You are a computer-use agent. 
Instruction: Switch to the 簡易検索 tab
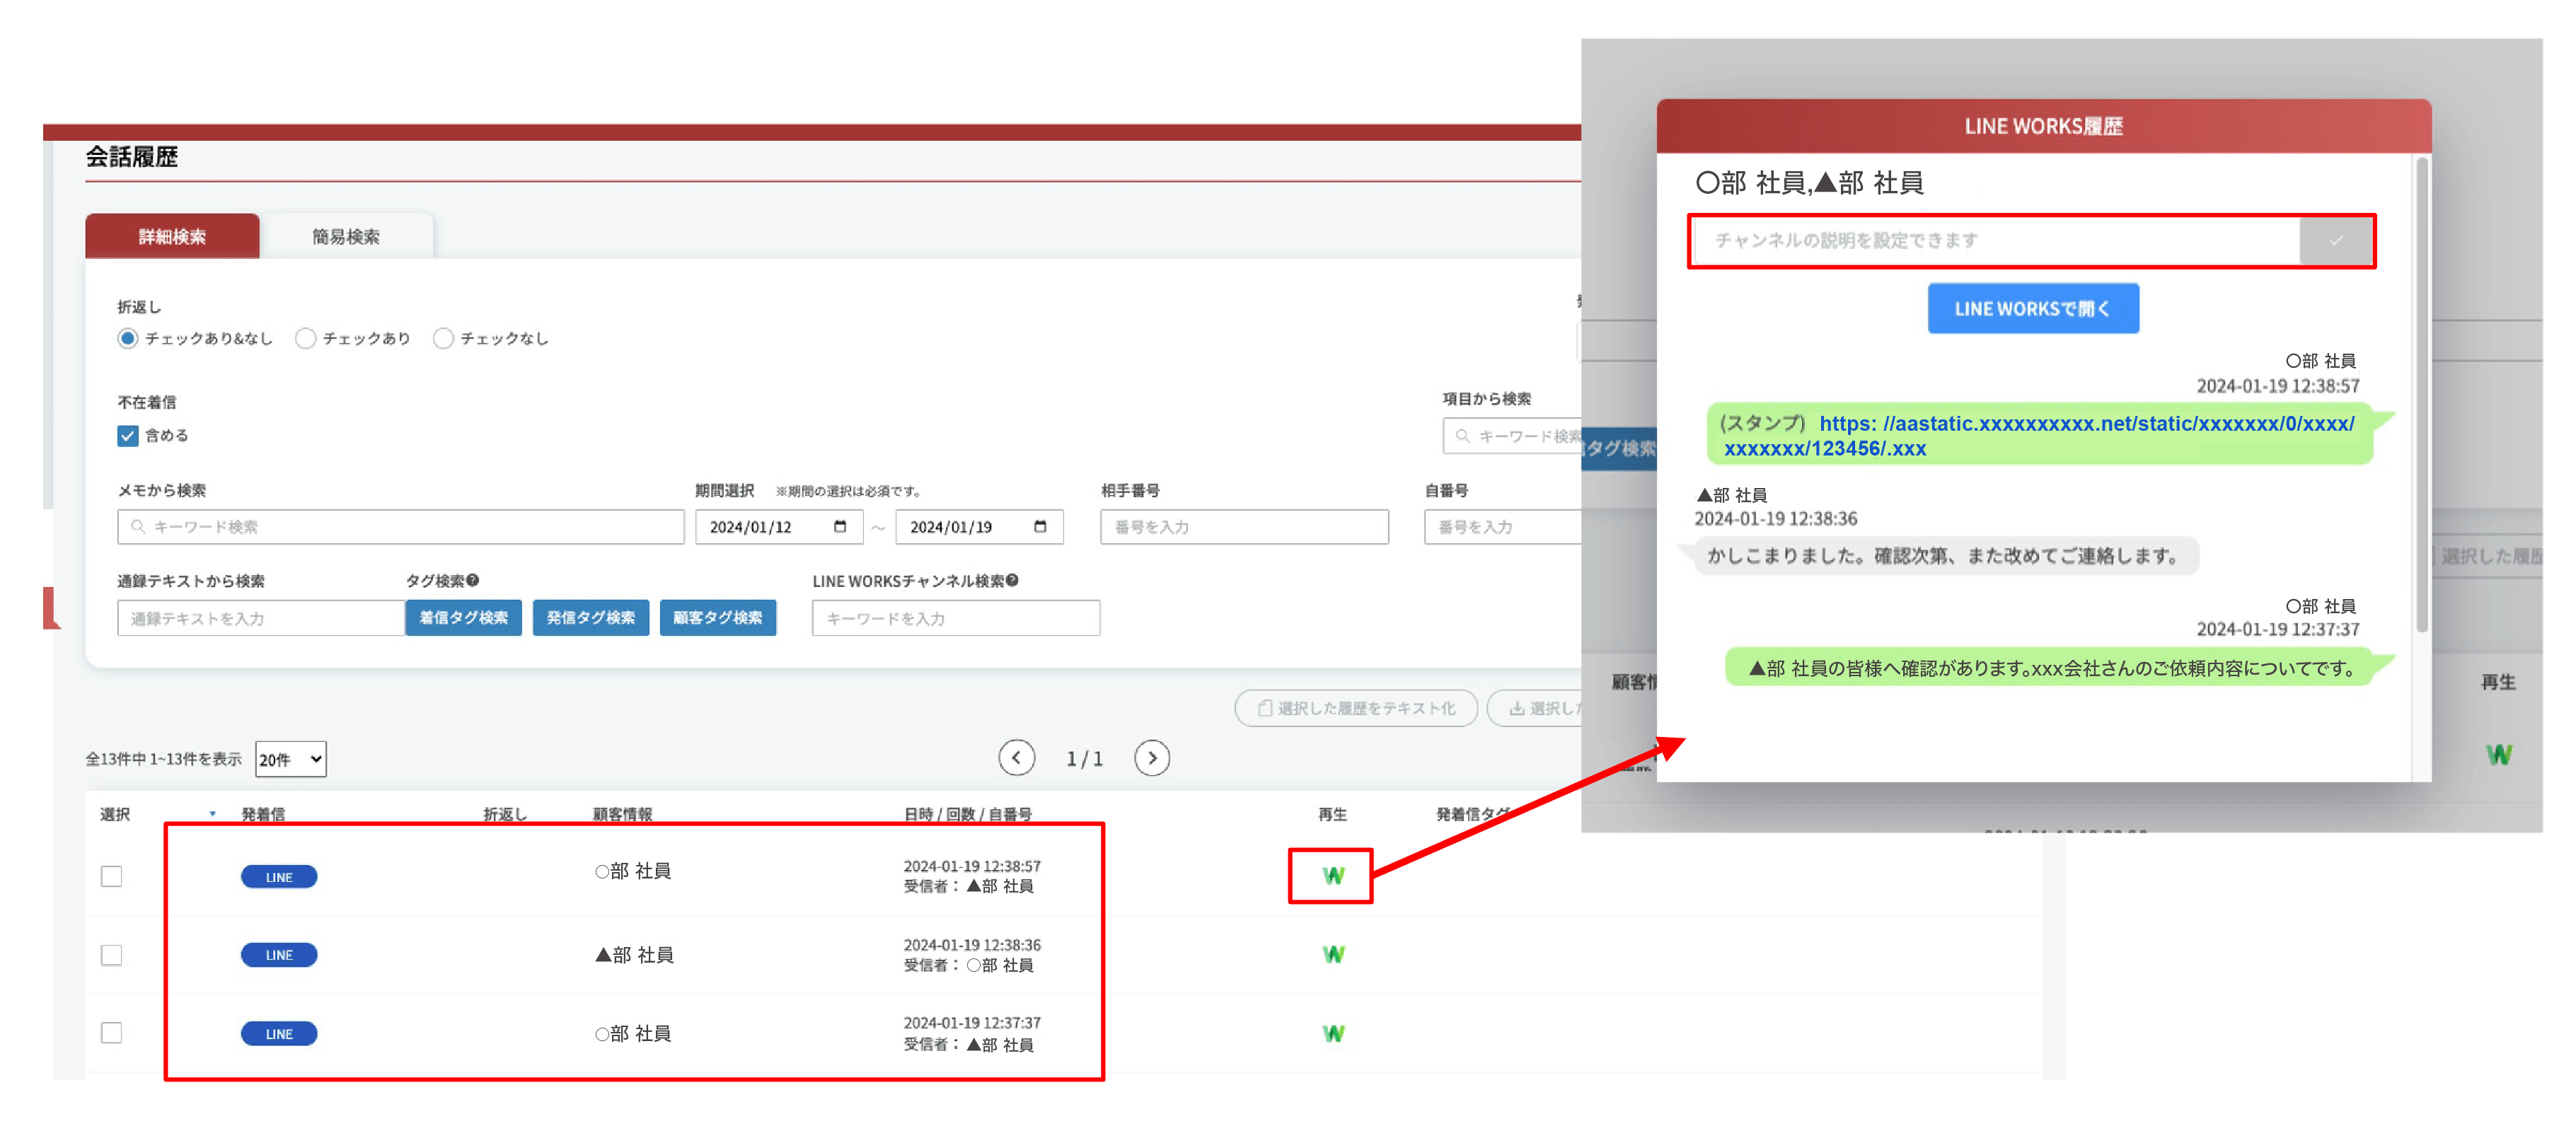(x=347, y=236)
